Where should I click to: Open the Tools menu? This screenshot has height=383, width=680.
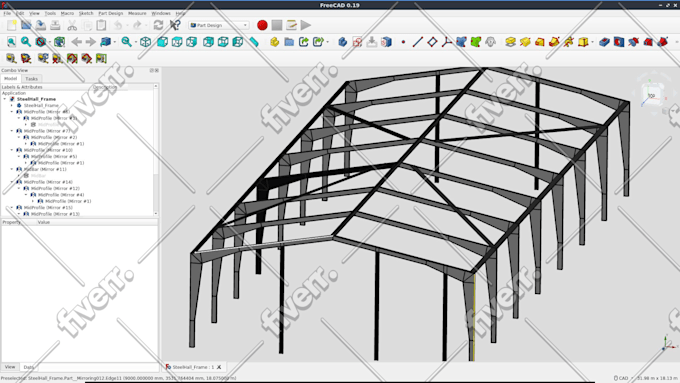(50, 13)
